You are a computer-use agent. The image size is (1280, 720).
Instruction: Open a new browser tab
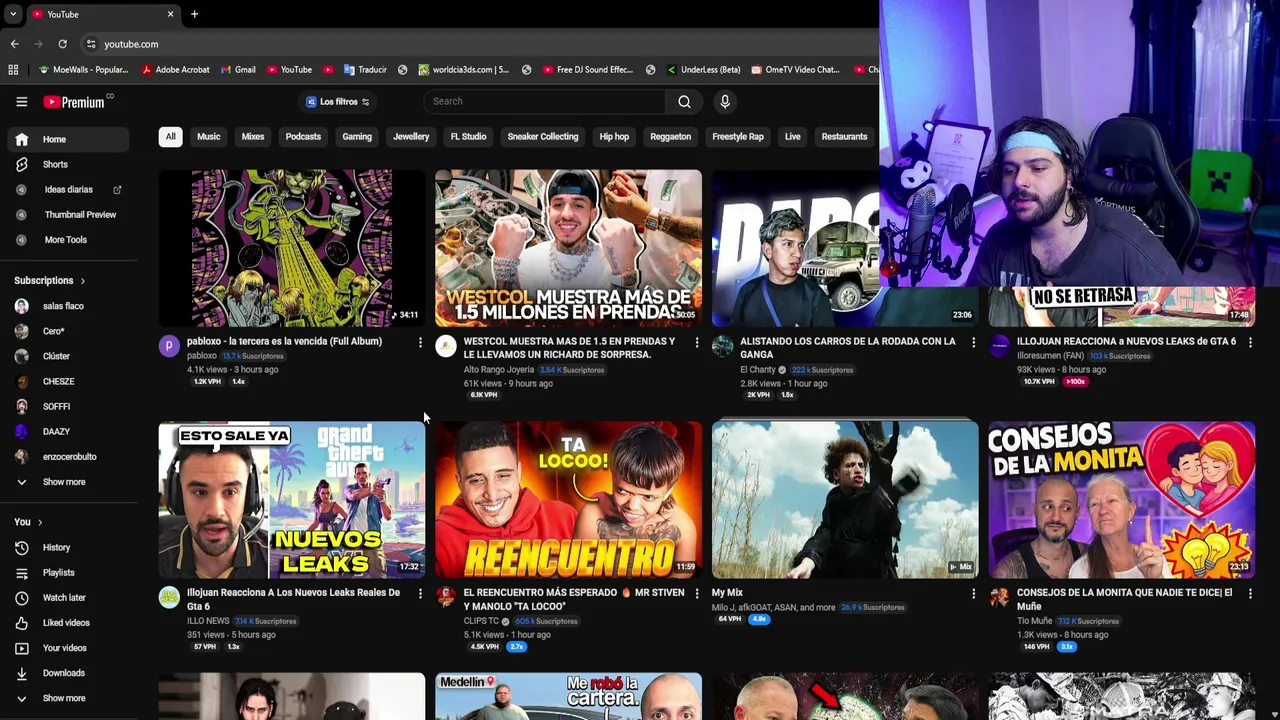[x=194, y=14]
